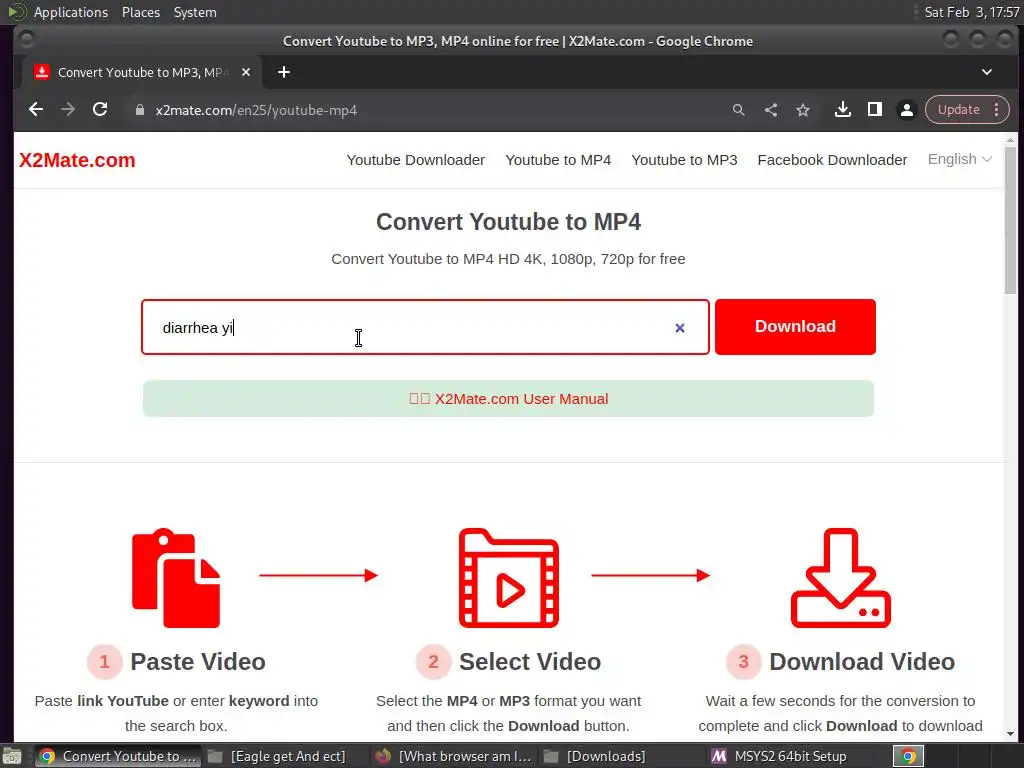This screenshot has width=1024, height=768.
Task: View site info via the lock icon
Action: [x=139, y=110]
